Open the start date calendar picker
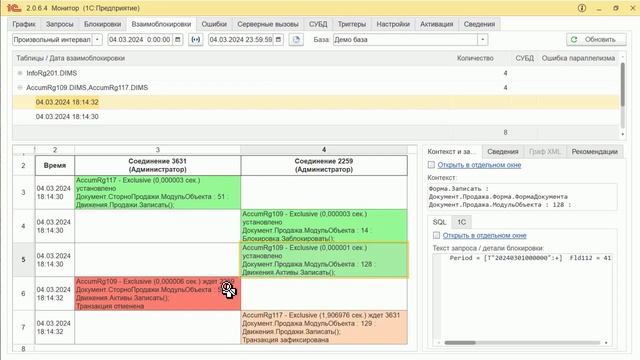The height and width of the screenshot is (360, 640). pos(178,40)
